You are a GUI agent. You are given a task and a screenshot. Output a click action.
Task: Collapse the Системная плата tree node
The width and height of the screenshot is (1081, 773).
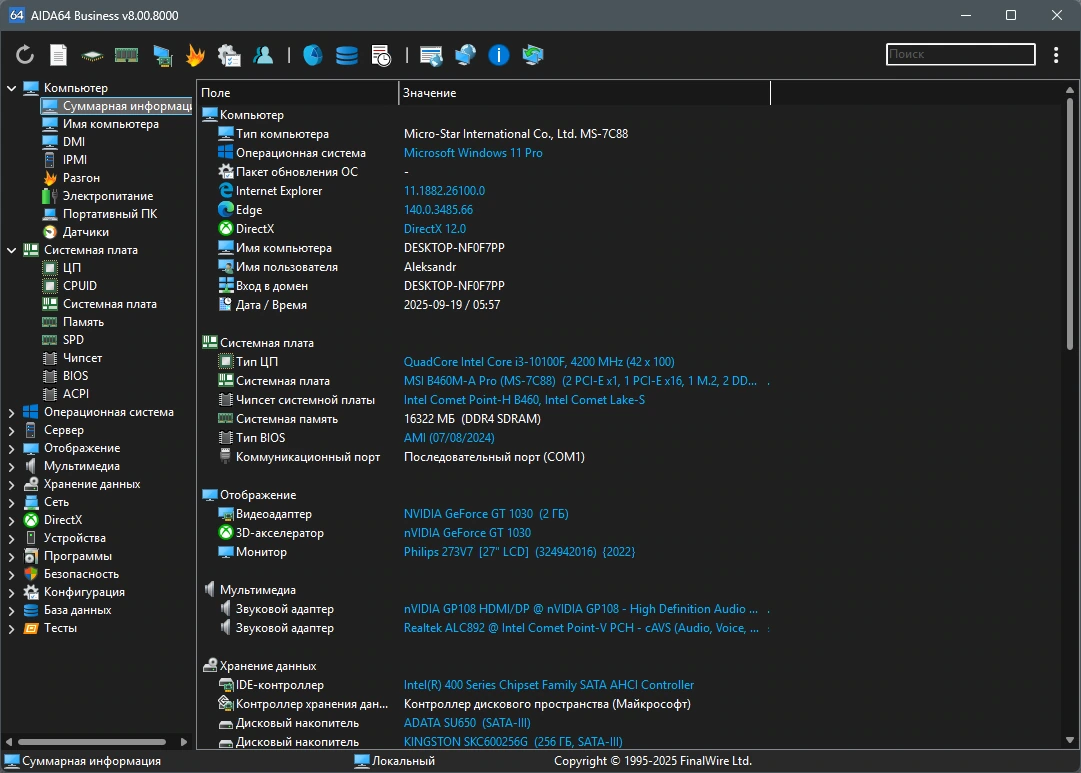[x=11, y=250]
